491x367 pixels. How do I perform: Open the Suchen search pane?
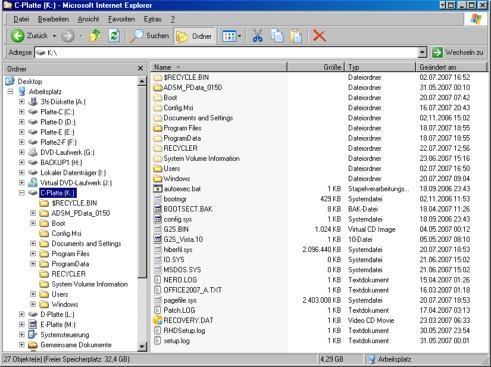click(149, 36)
